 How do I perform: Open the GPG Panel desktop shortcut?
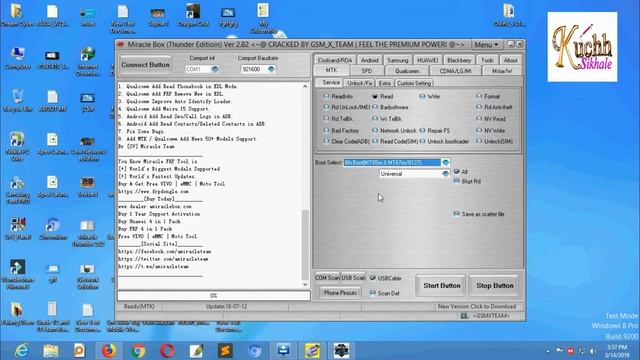(x=18, y=229)
